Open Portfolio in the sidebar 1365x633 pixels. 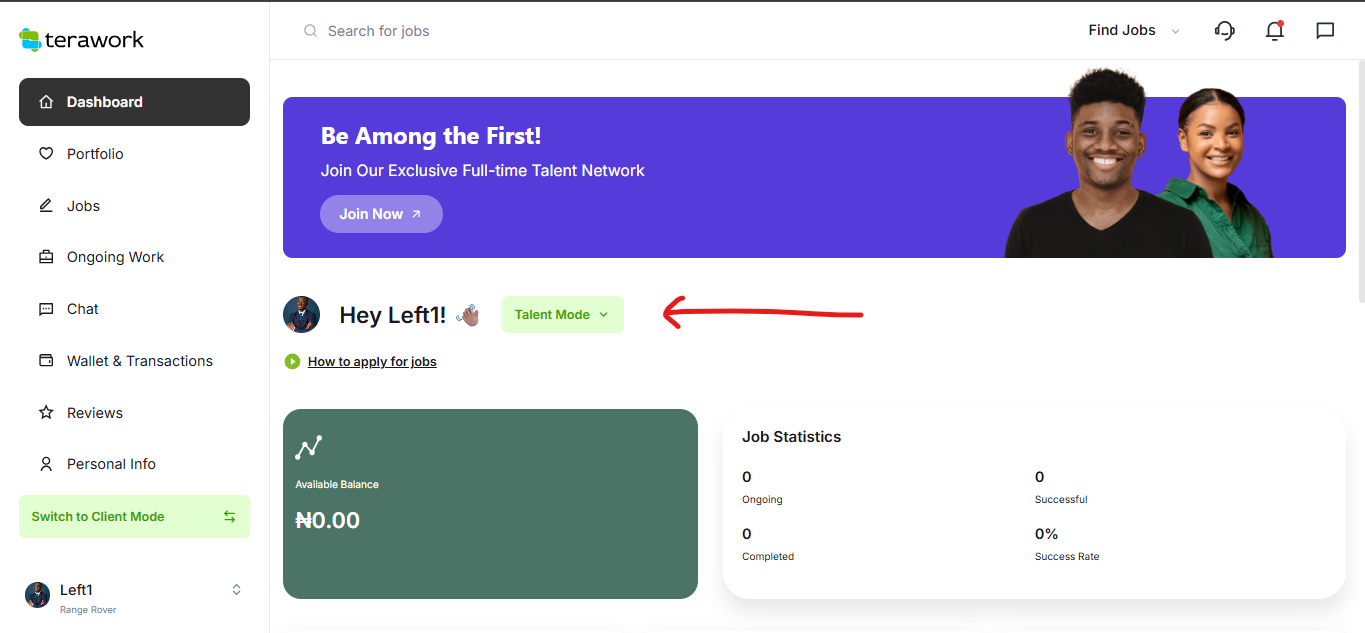coord(95,154)
